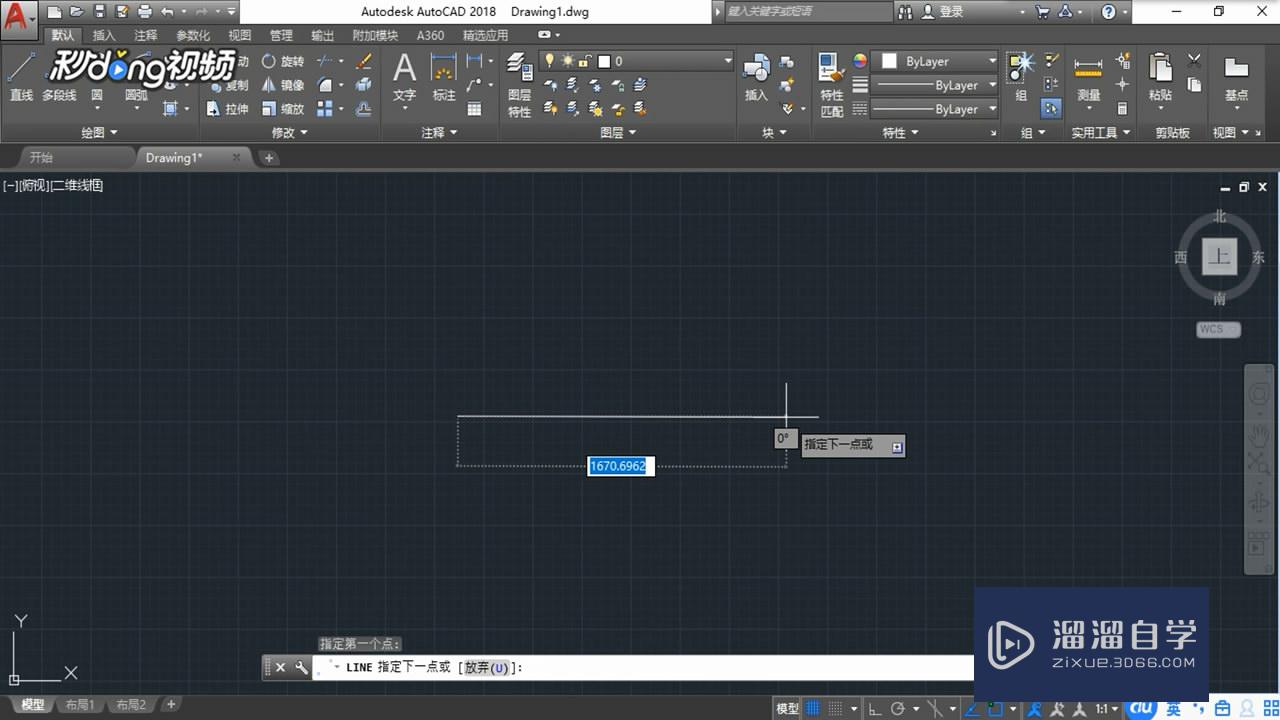Toggle ortho mode in the status bar
This screenshot has width=1280, height=720.
pos(875,707)
